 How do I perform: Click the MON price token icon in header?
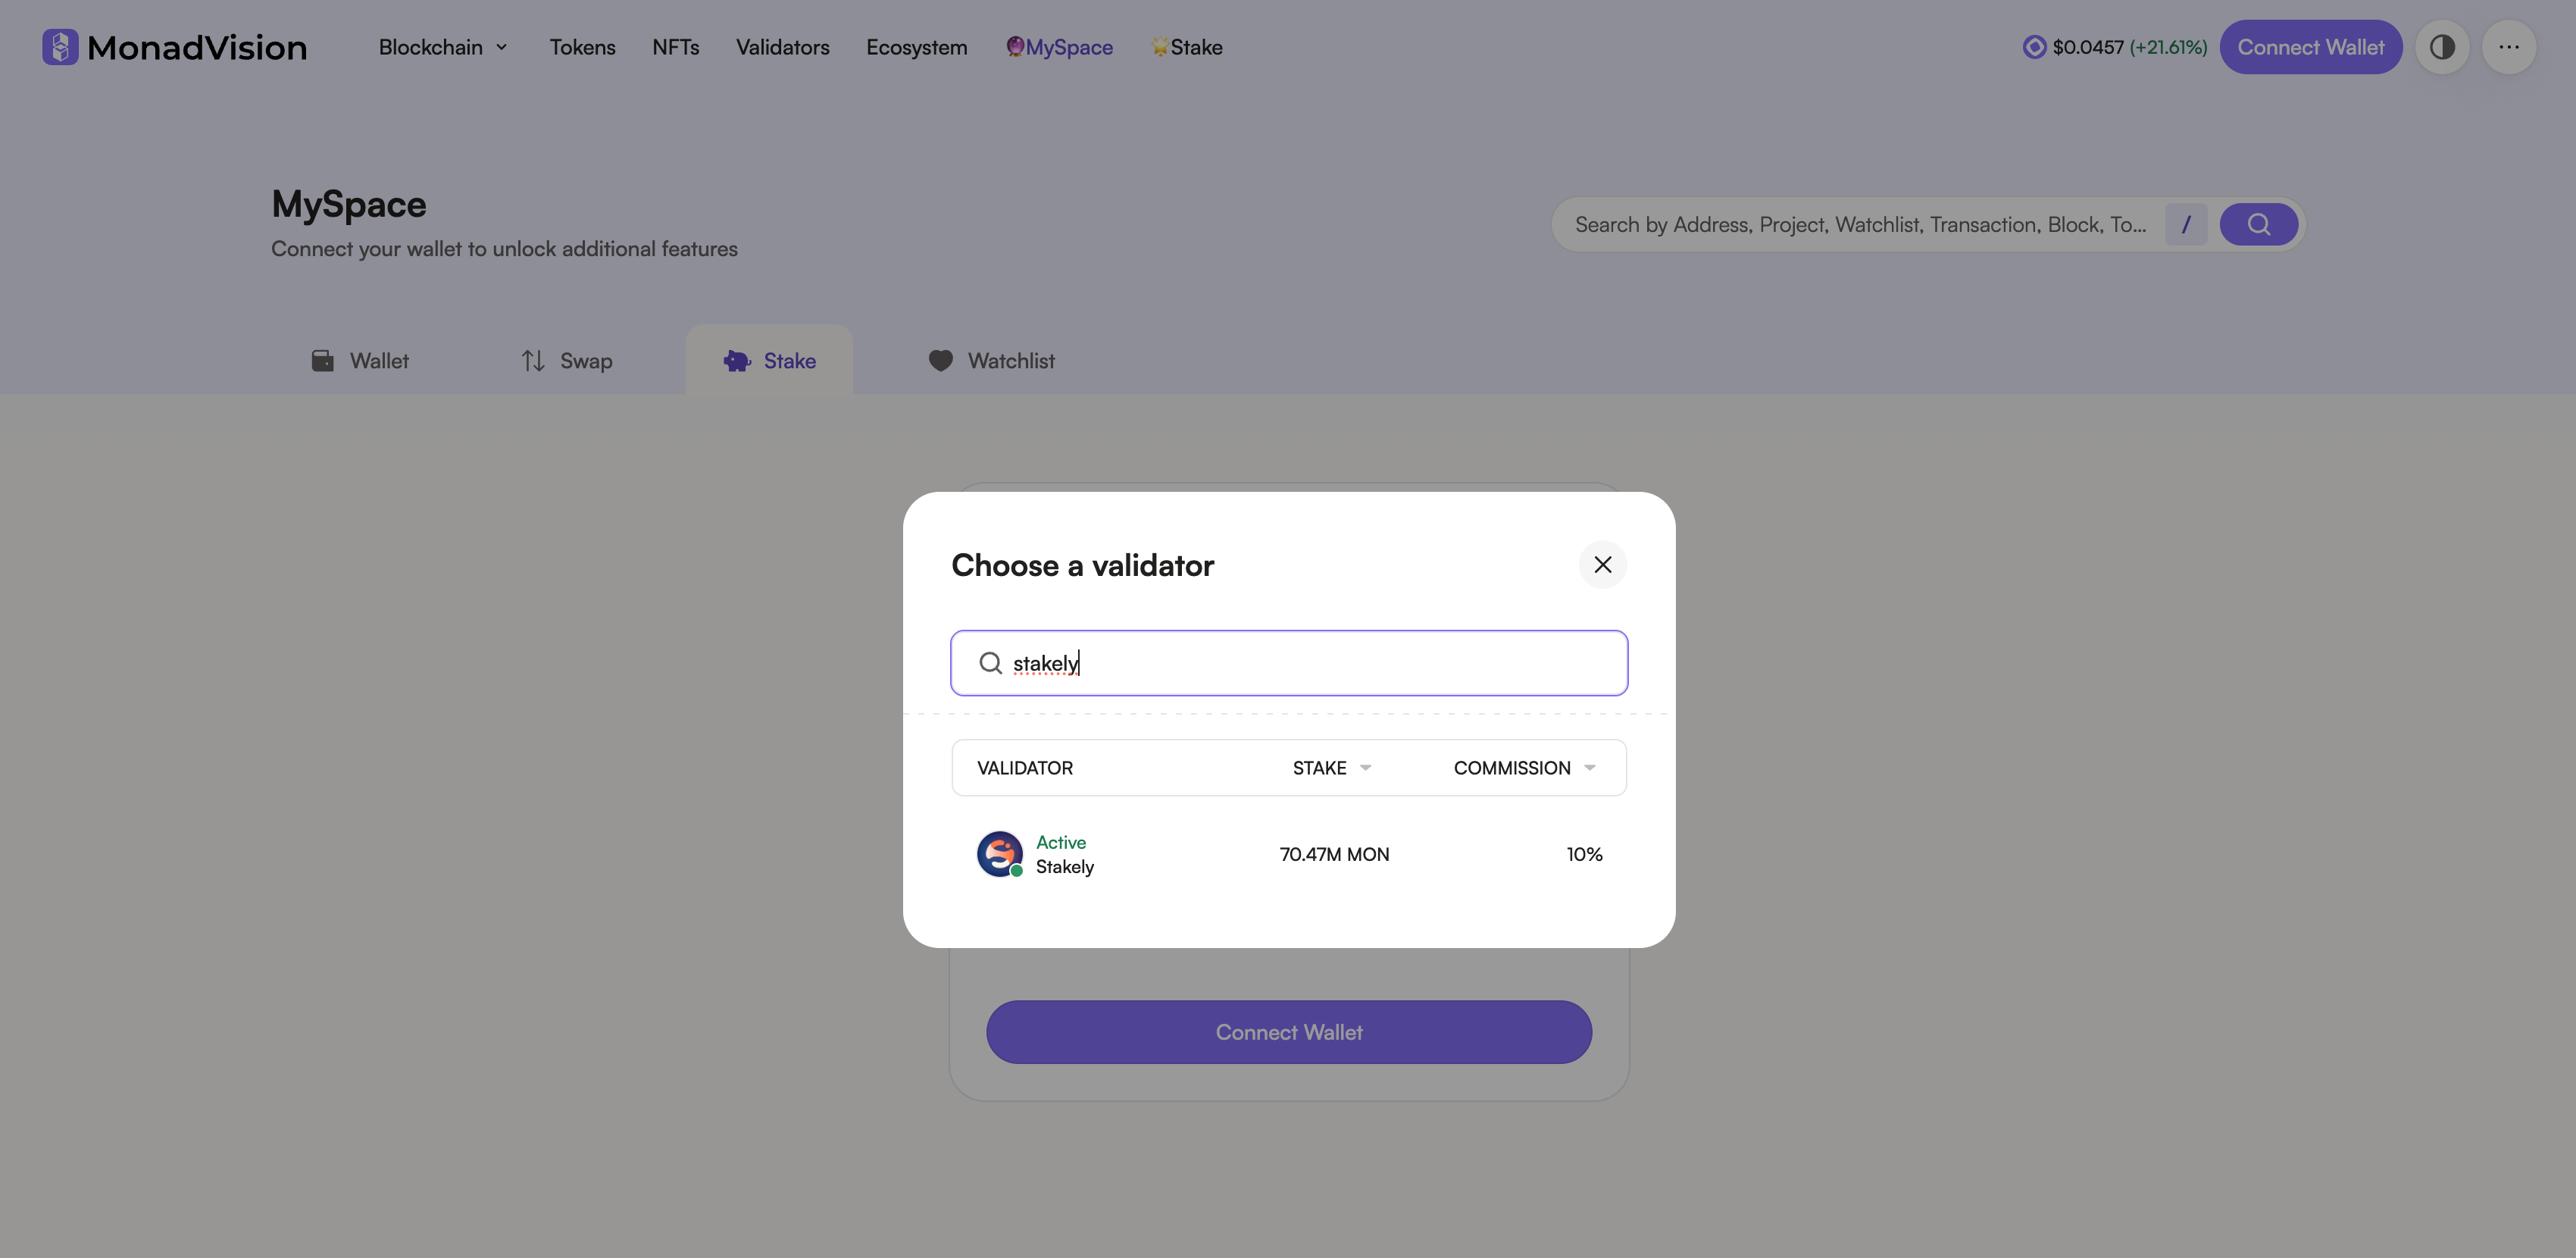pos(2034,46)
